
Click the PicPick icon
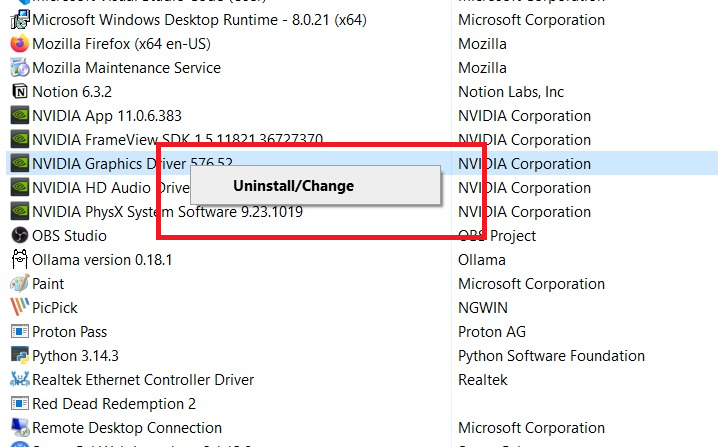point(20,307)
